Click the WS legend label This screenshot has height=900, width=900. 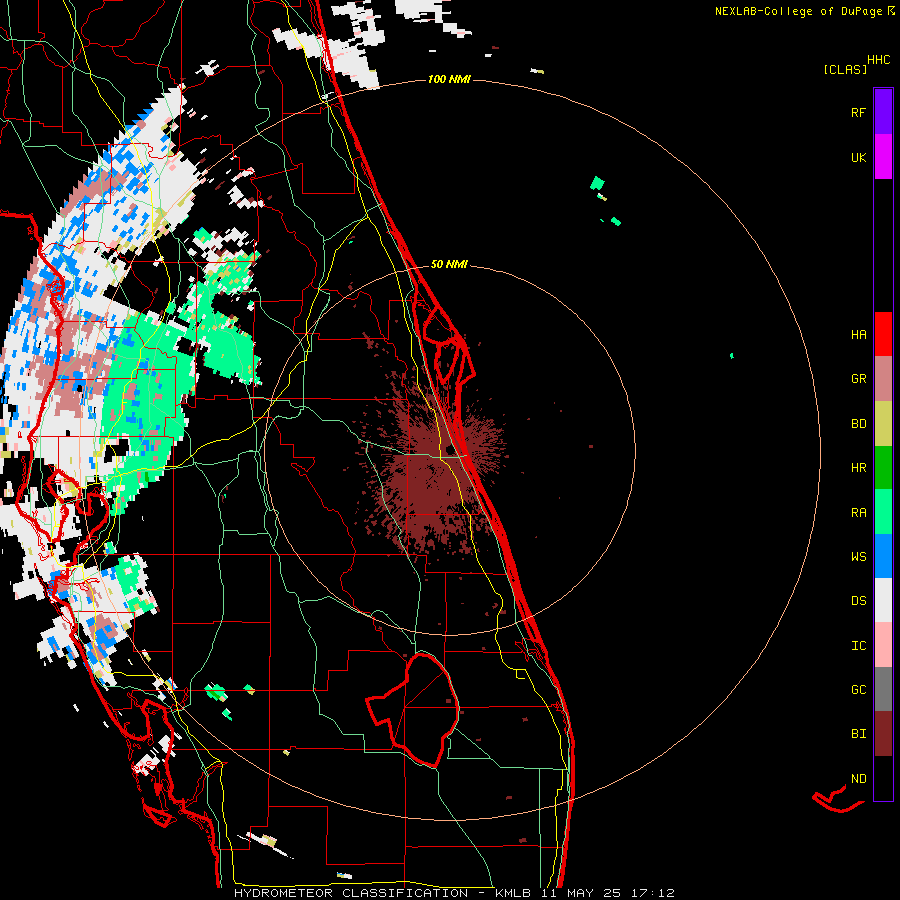(858, 557)
